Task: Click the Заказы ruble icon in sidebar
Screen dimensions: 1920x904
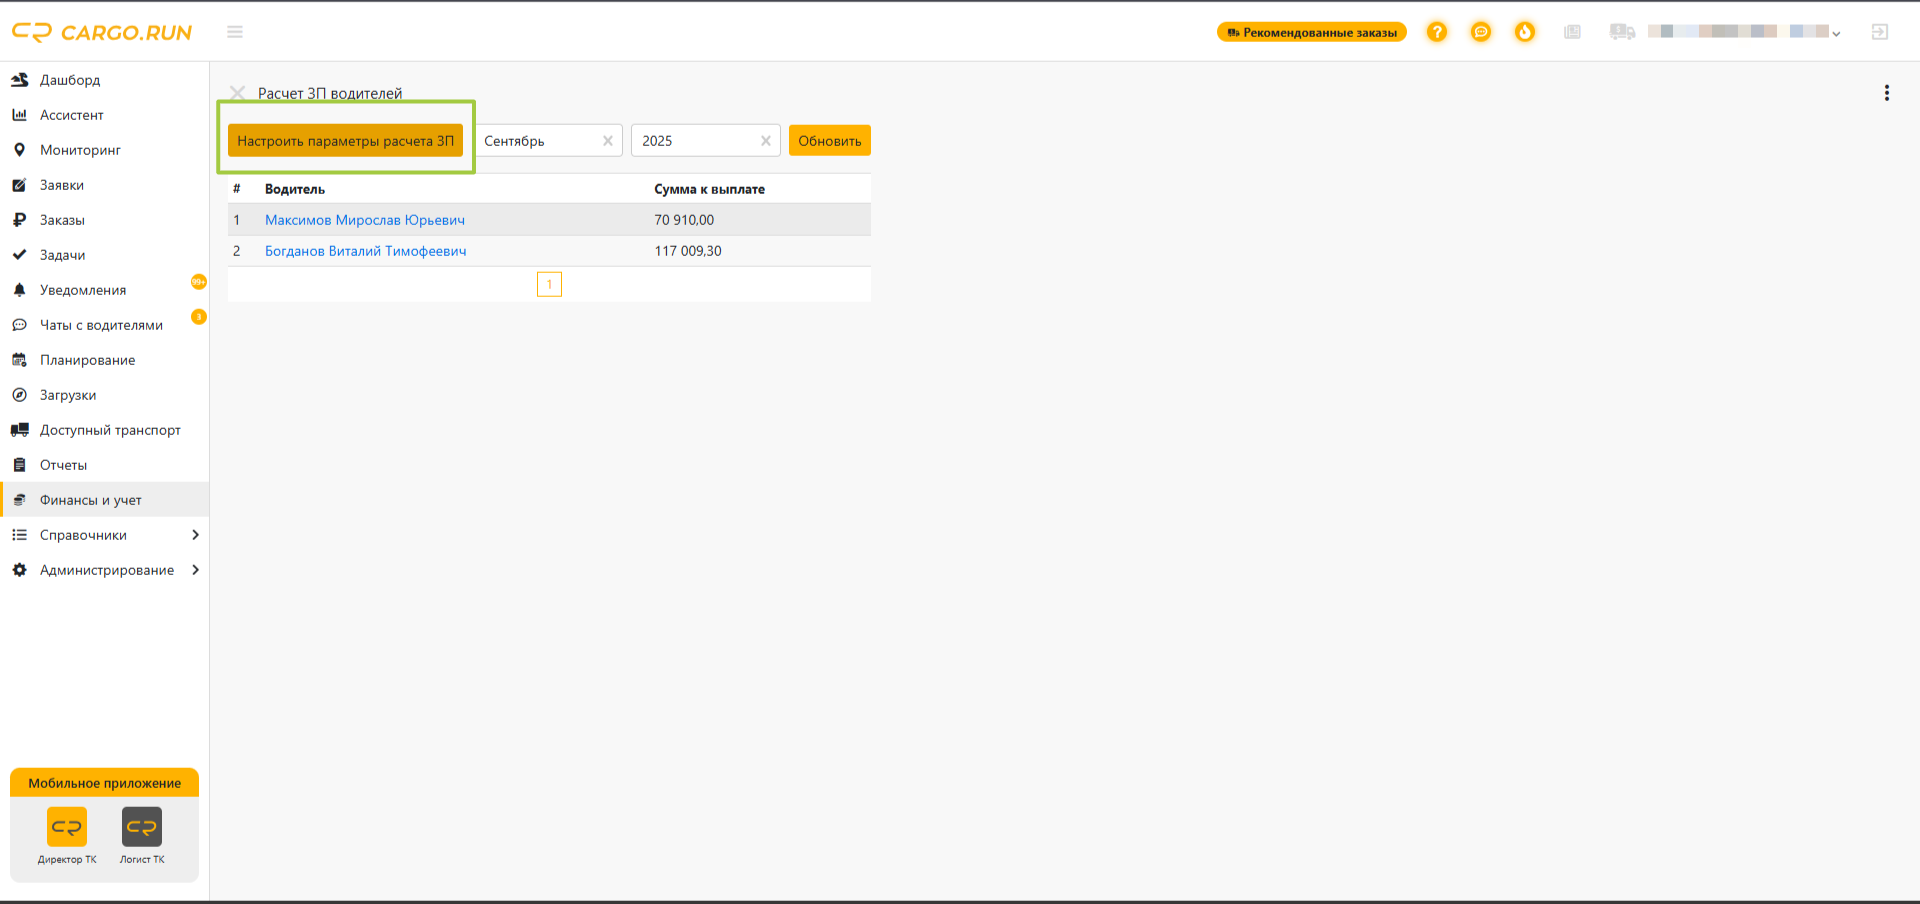Action: tap(19, 220)
